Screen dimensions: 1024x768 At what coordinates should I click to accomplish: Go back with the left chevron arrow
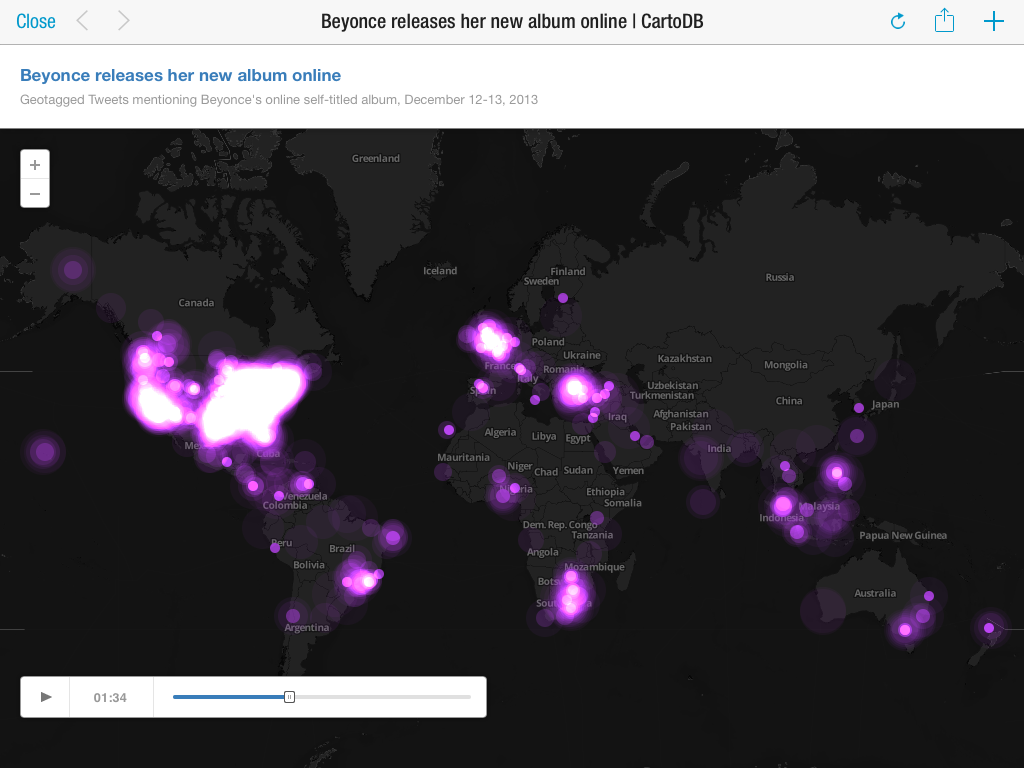click(x=83, y=21)
